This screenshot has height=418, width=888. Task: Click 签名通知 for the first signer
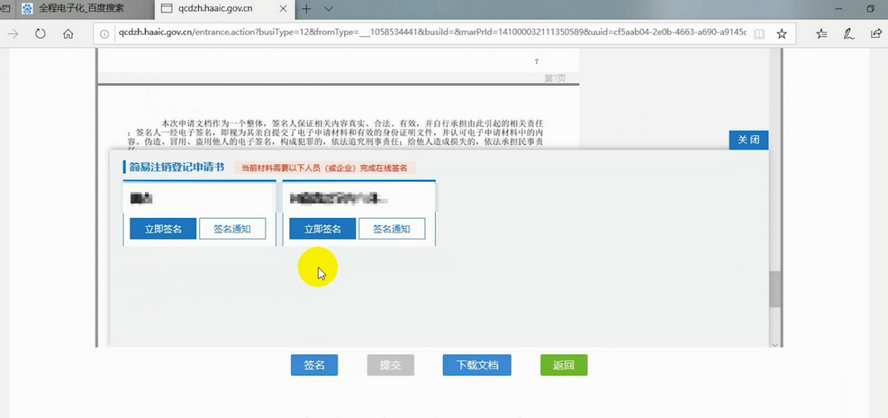[x=232, y=229]
